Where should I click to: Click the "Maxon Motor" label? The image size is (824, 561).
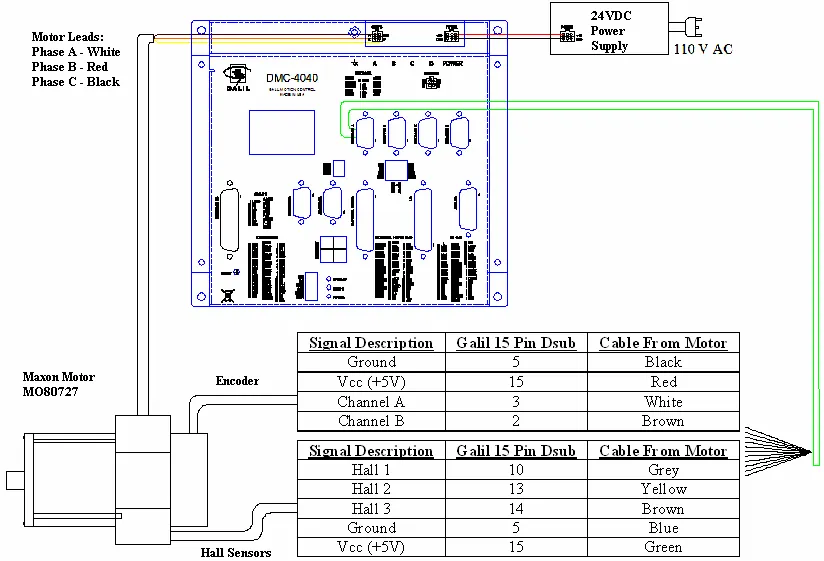coord(59,377)
